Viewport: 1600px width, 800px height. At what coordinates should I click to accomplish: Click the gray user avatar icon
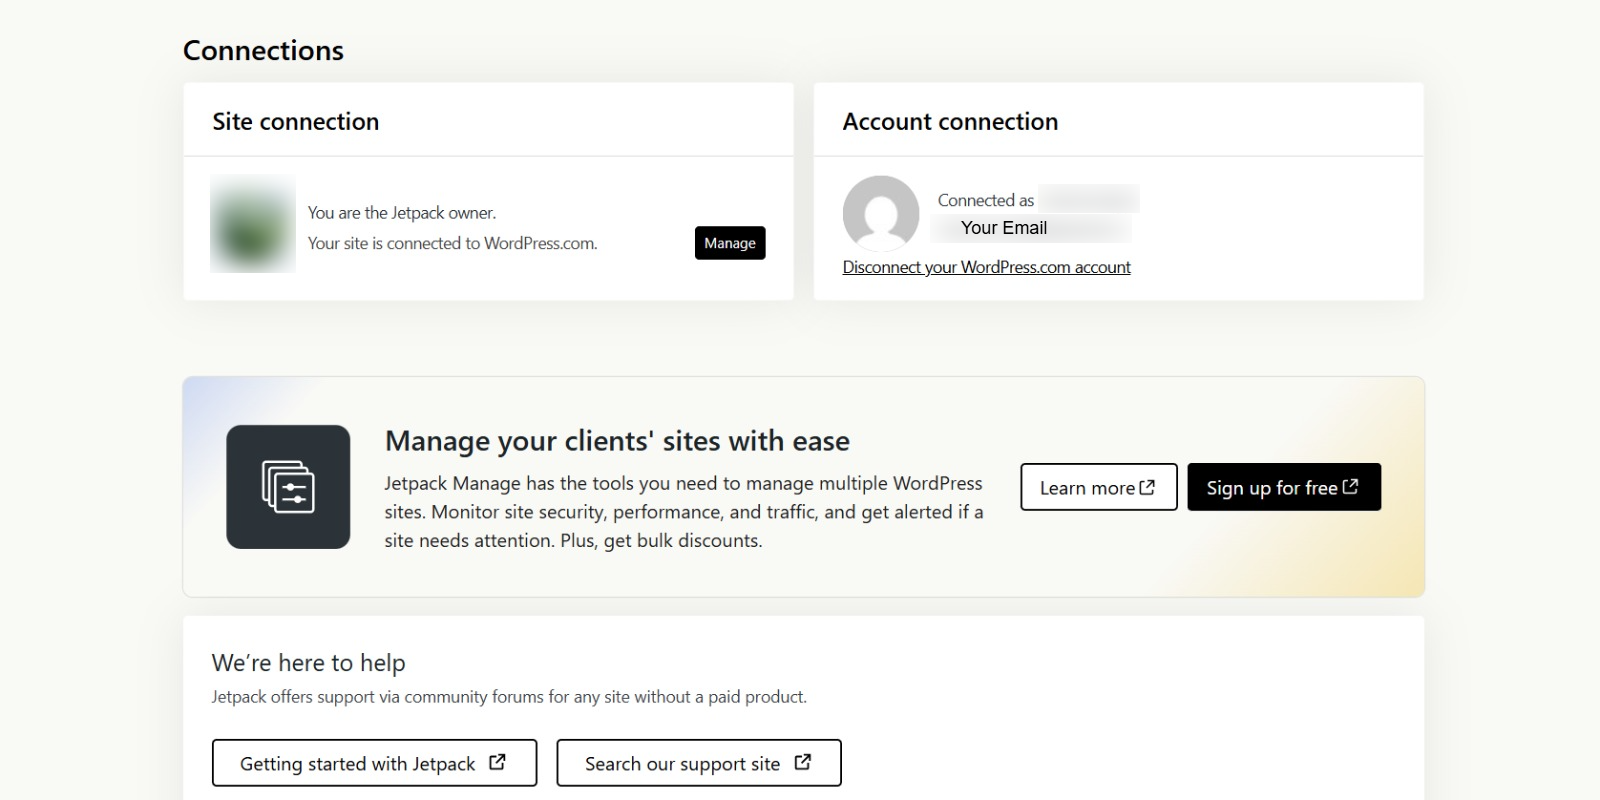(880, 213)
